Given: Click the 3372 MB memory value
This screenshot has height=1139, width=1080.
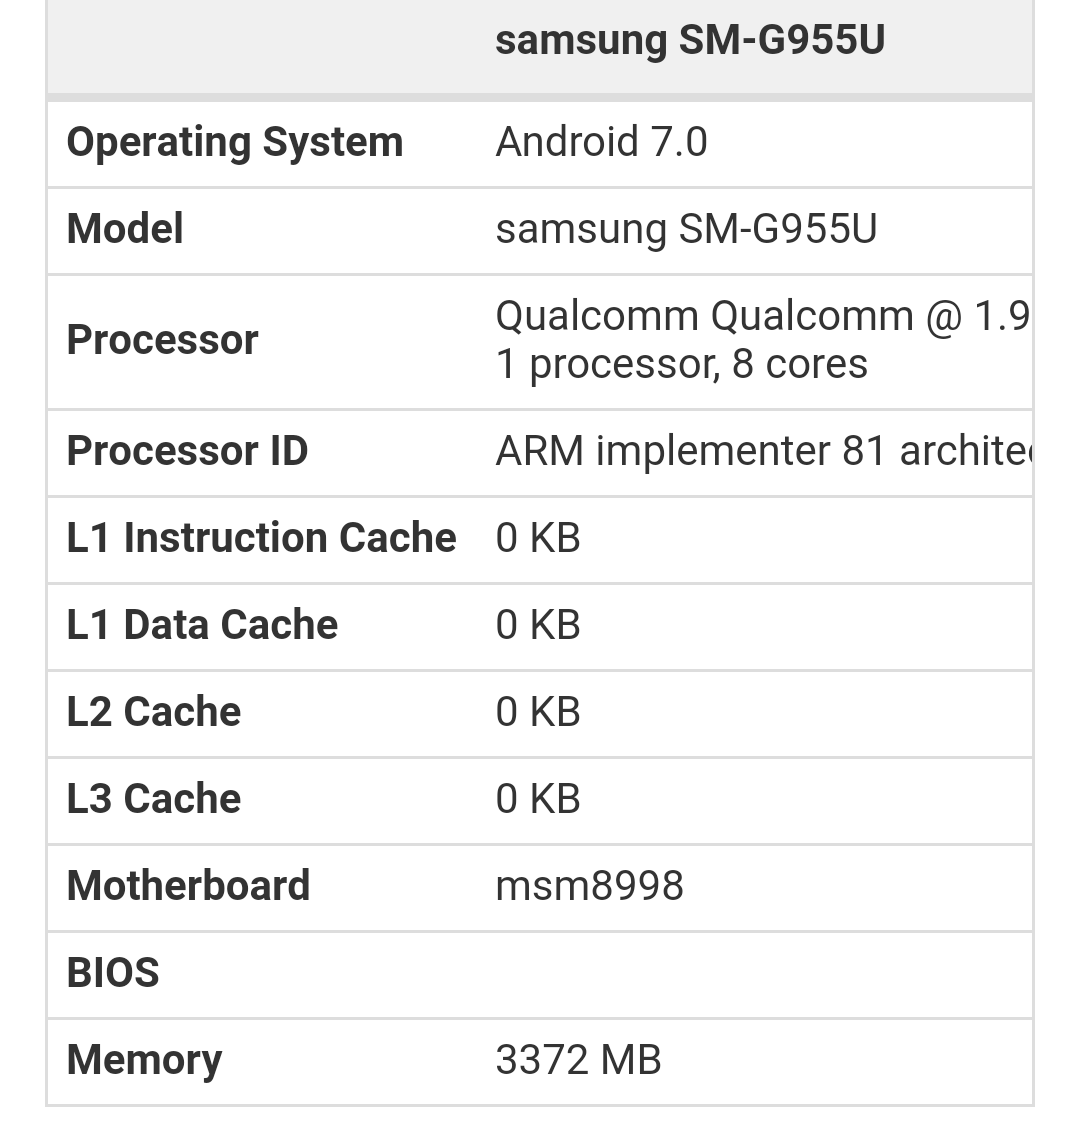Looking at the screenshot, I should [578, 1061].
